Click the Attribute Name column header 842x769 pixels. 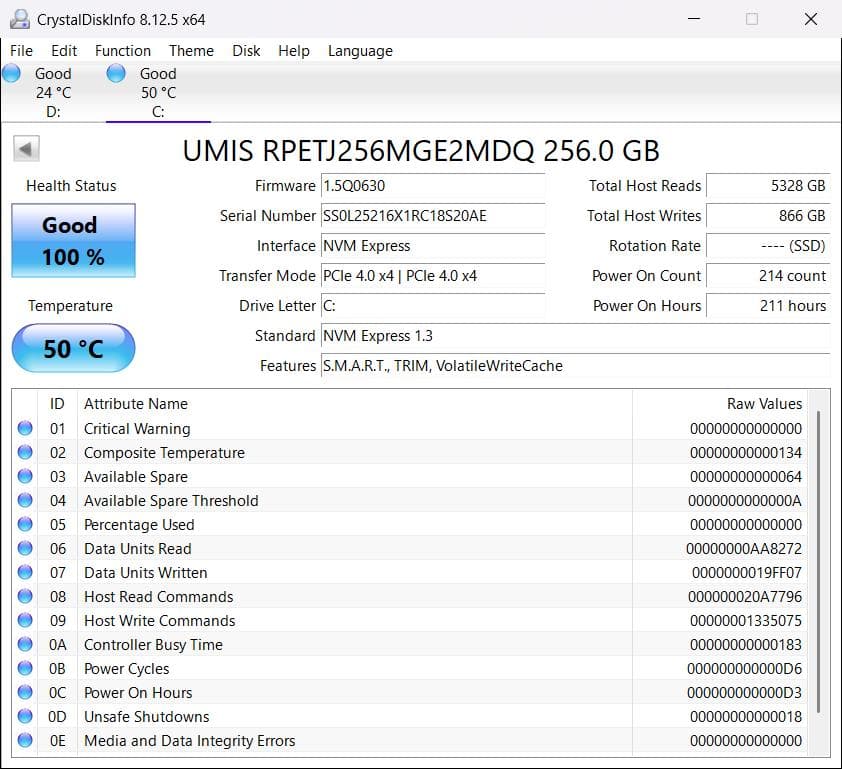pos(135,404)
